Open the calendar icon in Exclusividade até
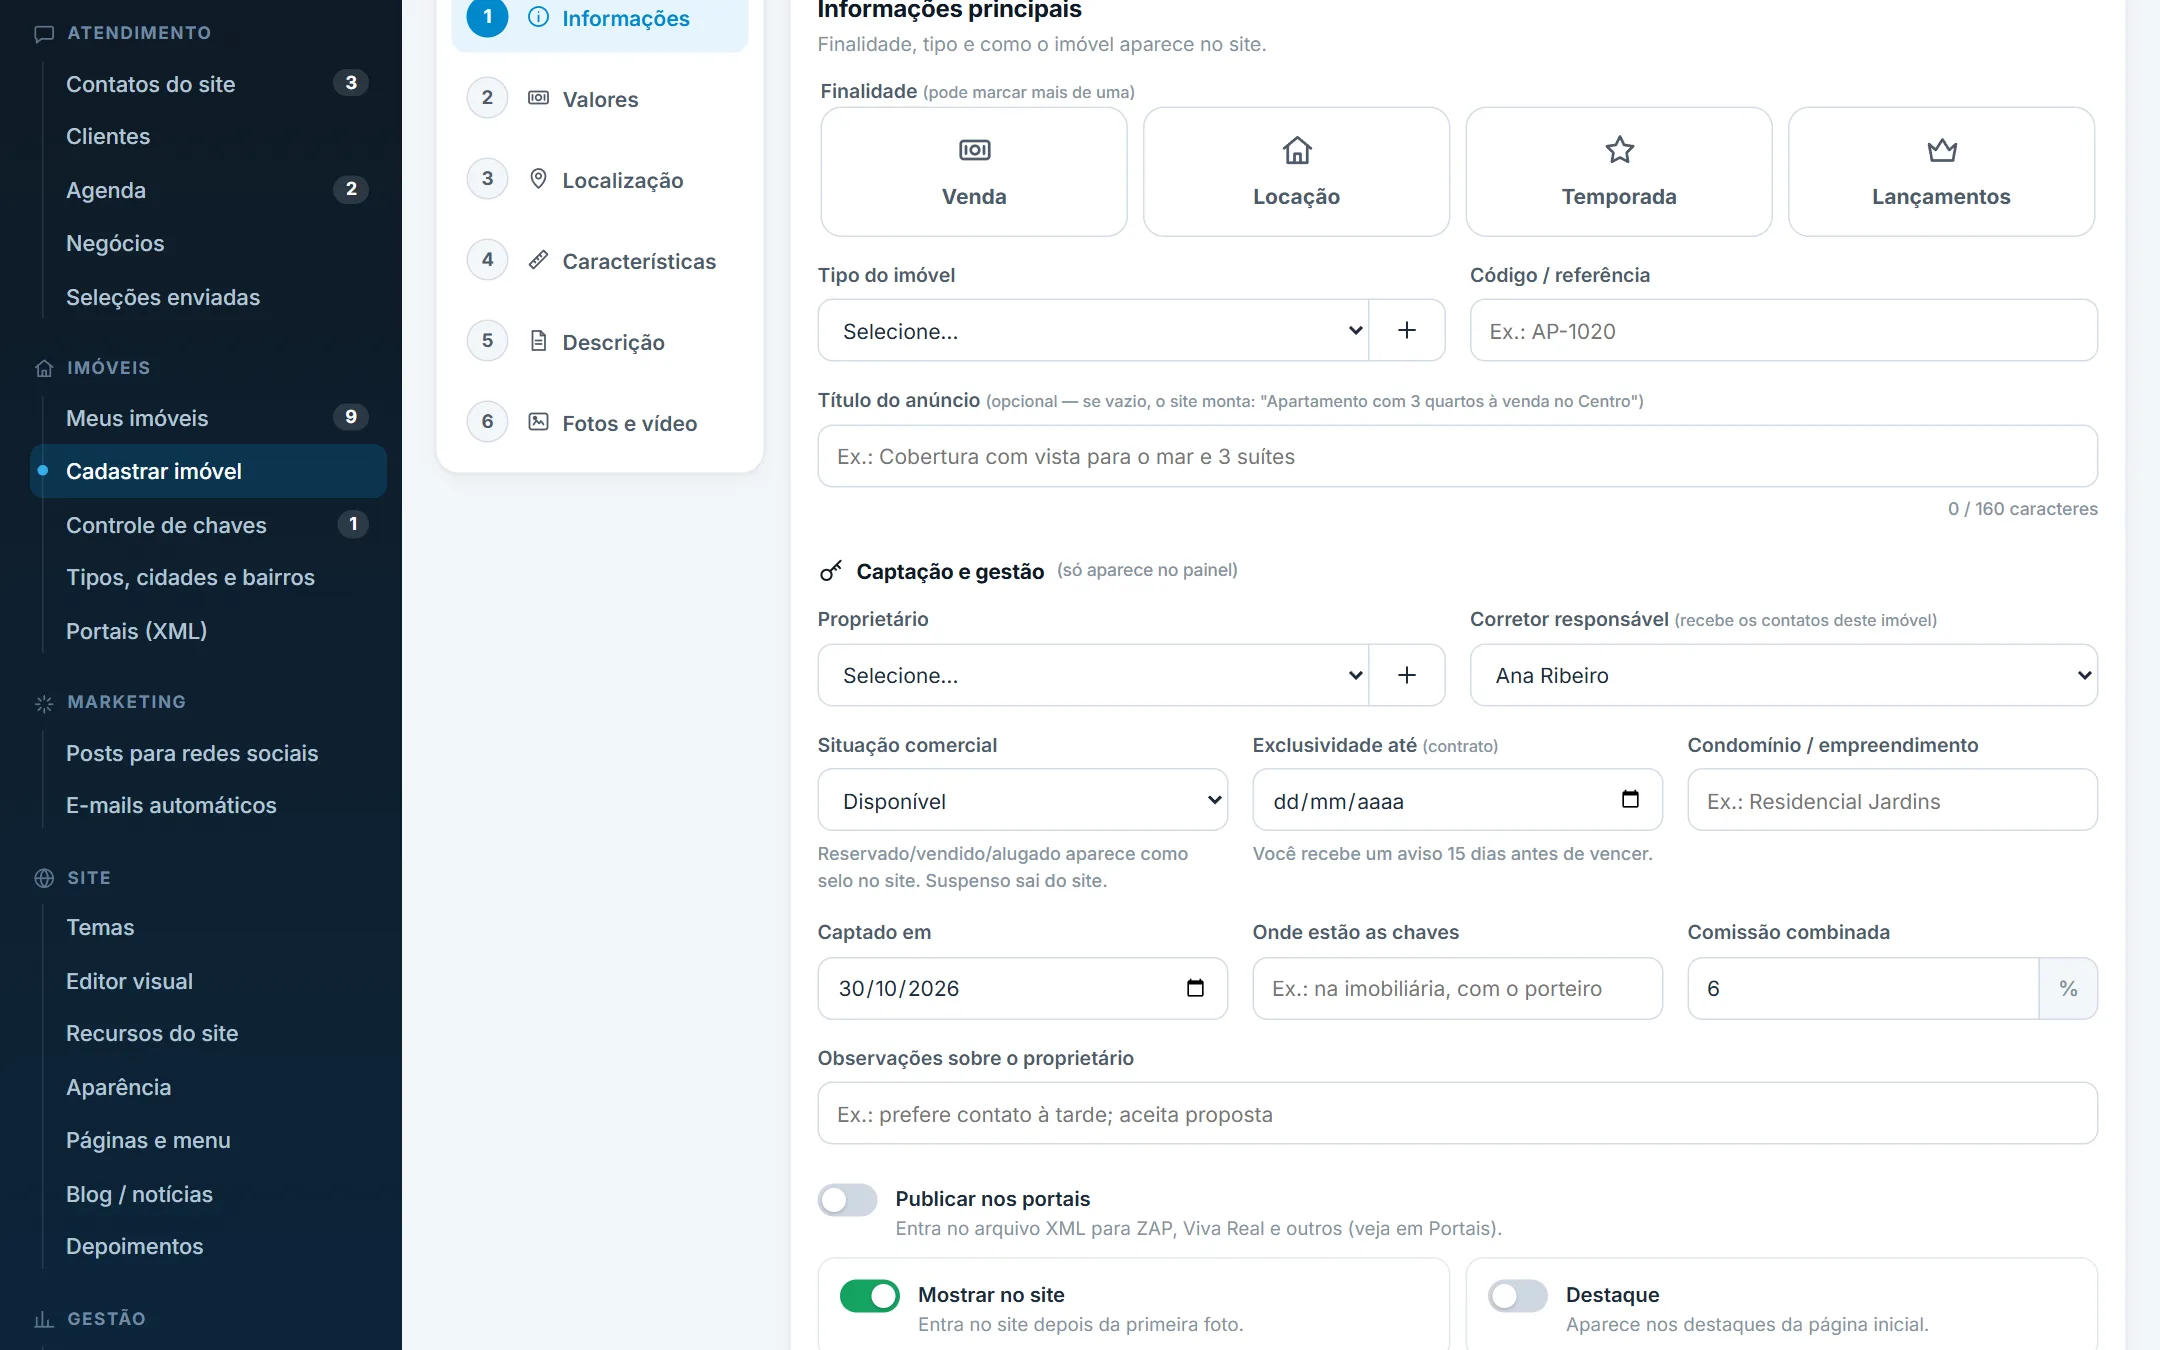This screenshot has width=2160, height=1350. click(1630, 800)
